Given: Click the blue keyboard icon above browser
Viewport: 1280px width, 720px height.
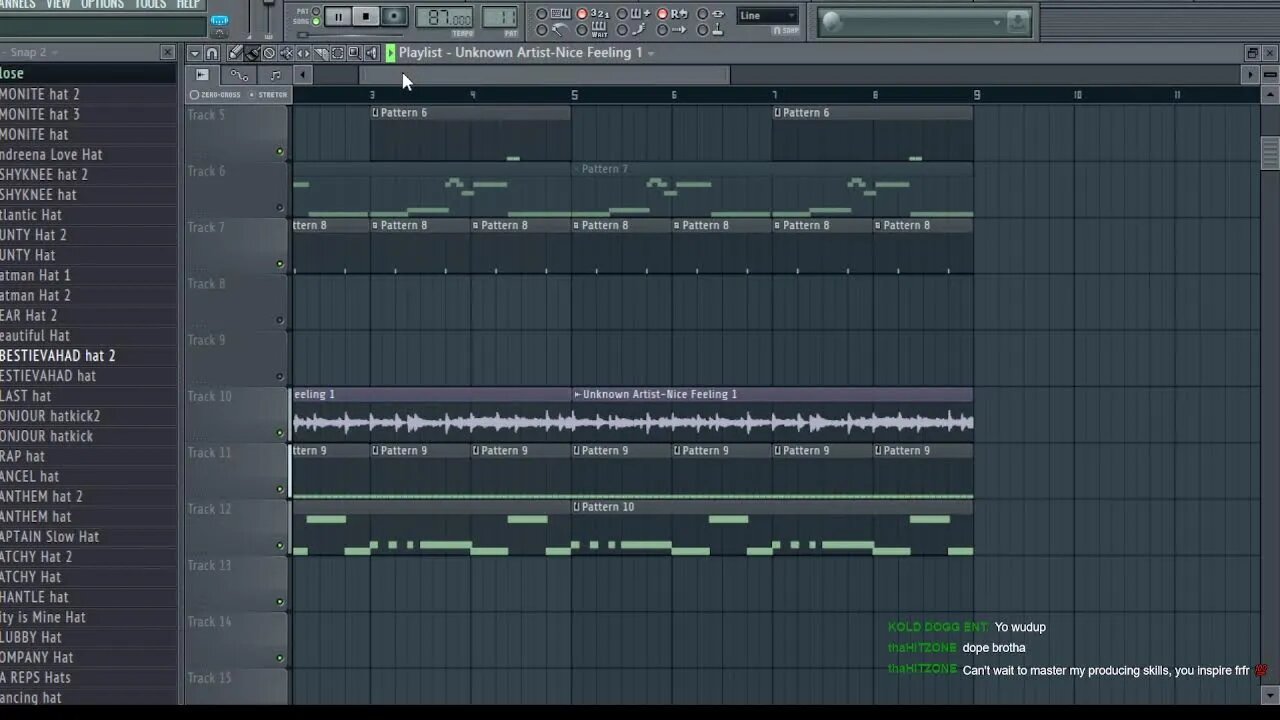Looking at the screenshot, I should [219, 20].
